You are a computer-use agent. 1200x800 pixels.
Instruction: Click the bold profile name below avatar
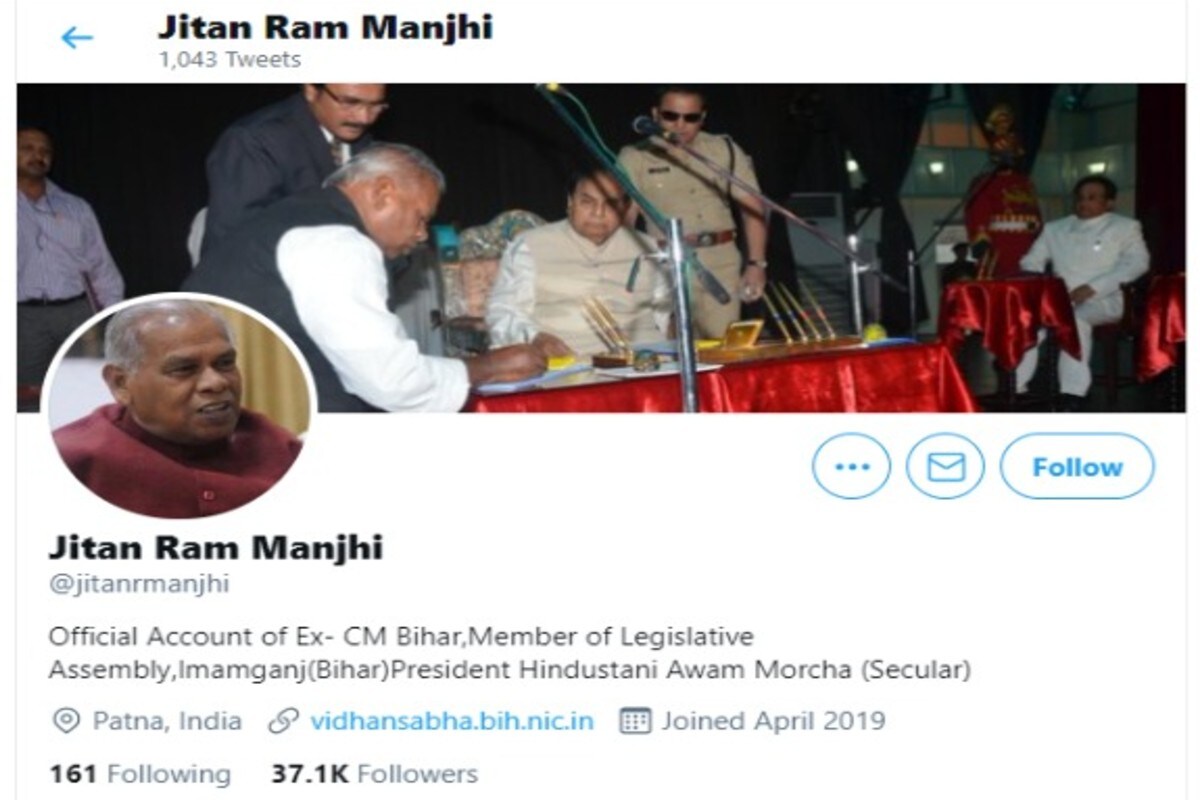click(x=216, y=547)
